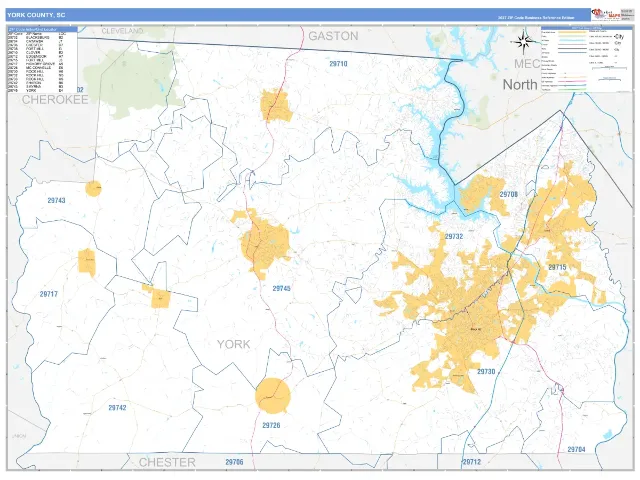Click the orange rectangular area above 29717

click(x=87, y=260)
